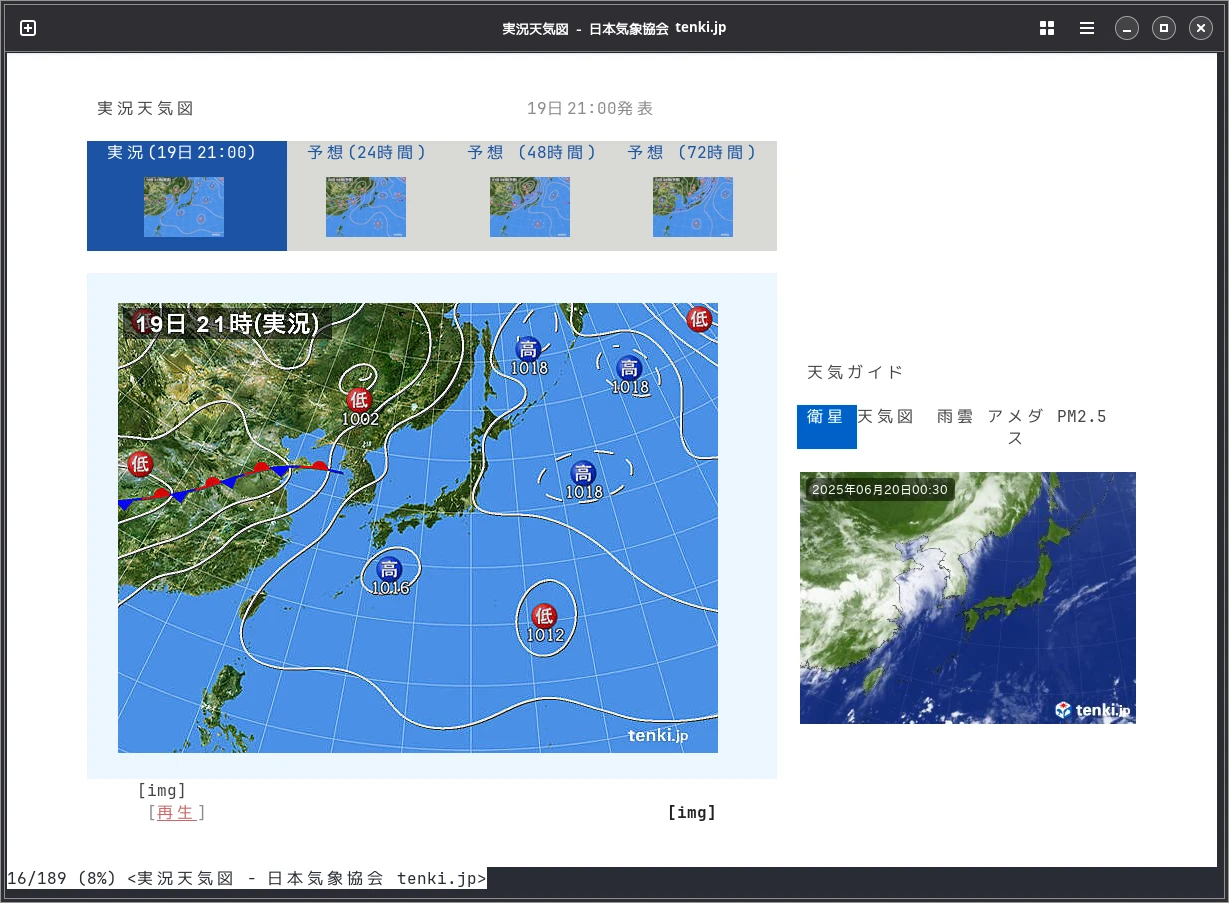Viewport: 1229px width, 903px height.
Task: Switch to 予想(48時間) forecast tab
Action: pyautogui.click(x=532, y=153)
